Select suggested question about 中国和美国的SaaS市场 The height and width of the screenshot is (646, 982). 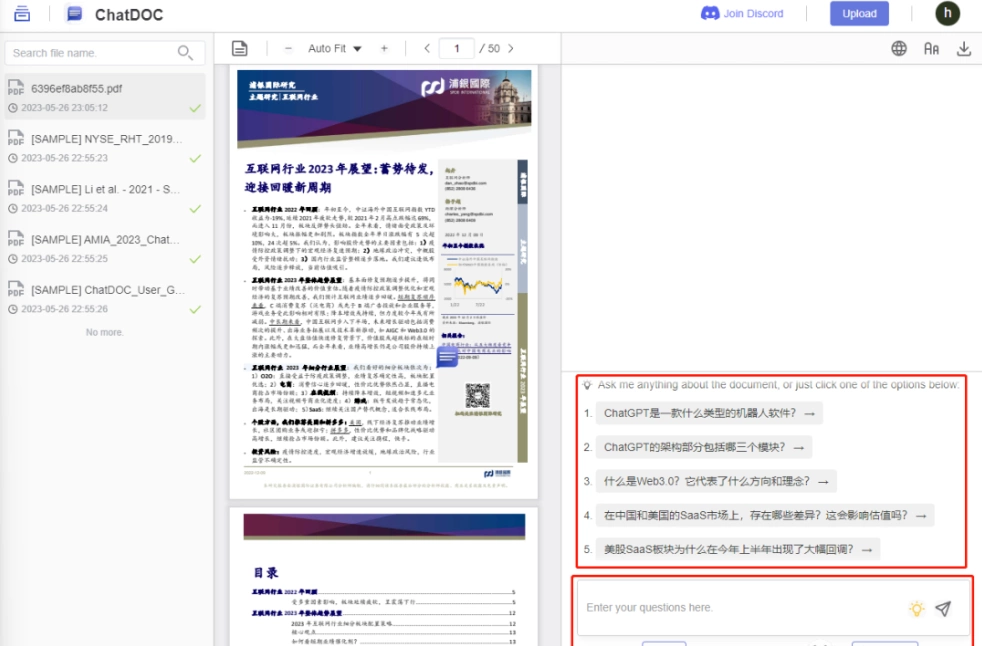tap(765, 515)
